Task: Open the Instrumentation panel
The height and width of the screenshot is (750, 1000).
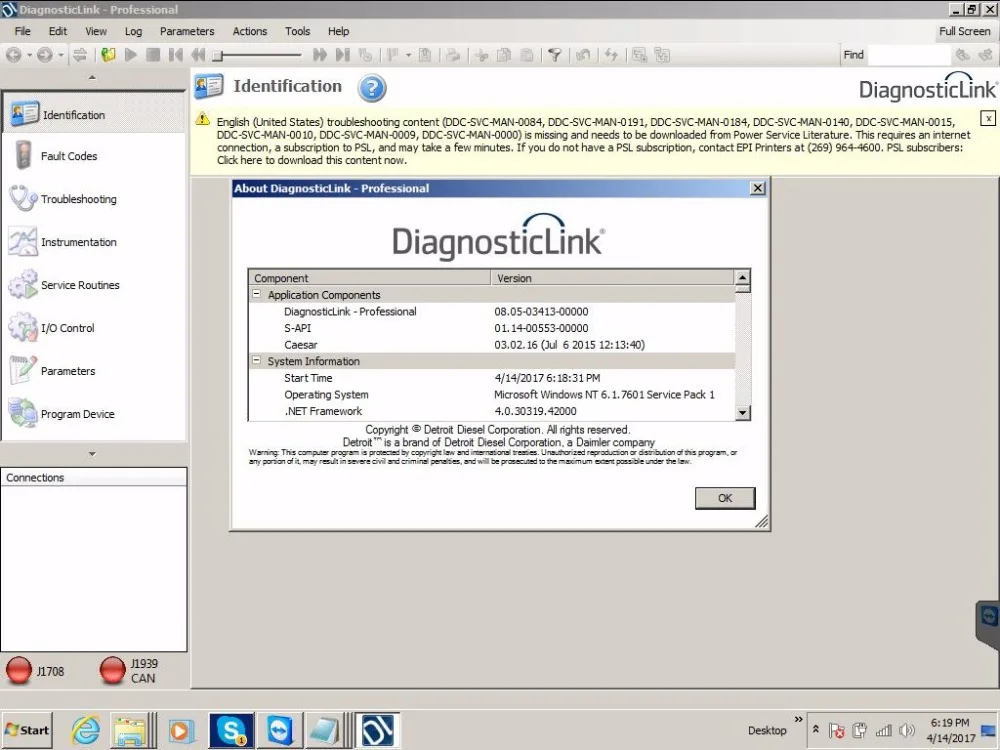Action: 94,242
